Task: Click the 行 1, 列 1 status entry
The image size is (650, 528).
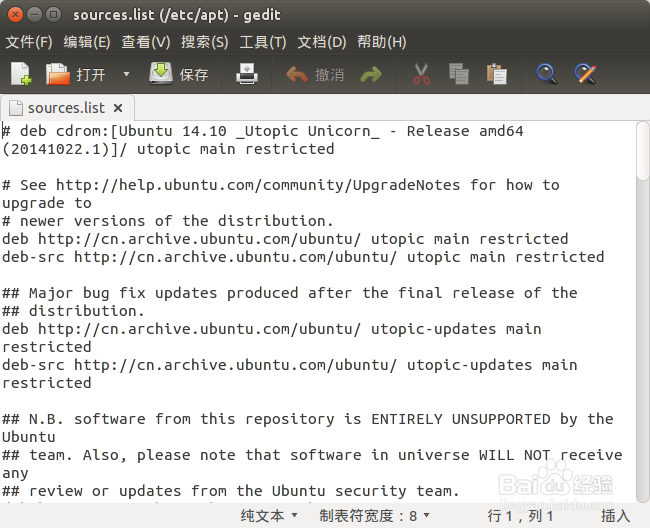Action: tap(520, 516)
